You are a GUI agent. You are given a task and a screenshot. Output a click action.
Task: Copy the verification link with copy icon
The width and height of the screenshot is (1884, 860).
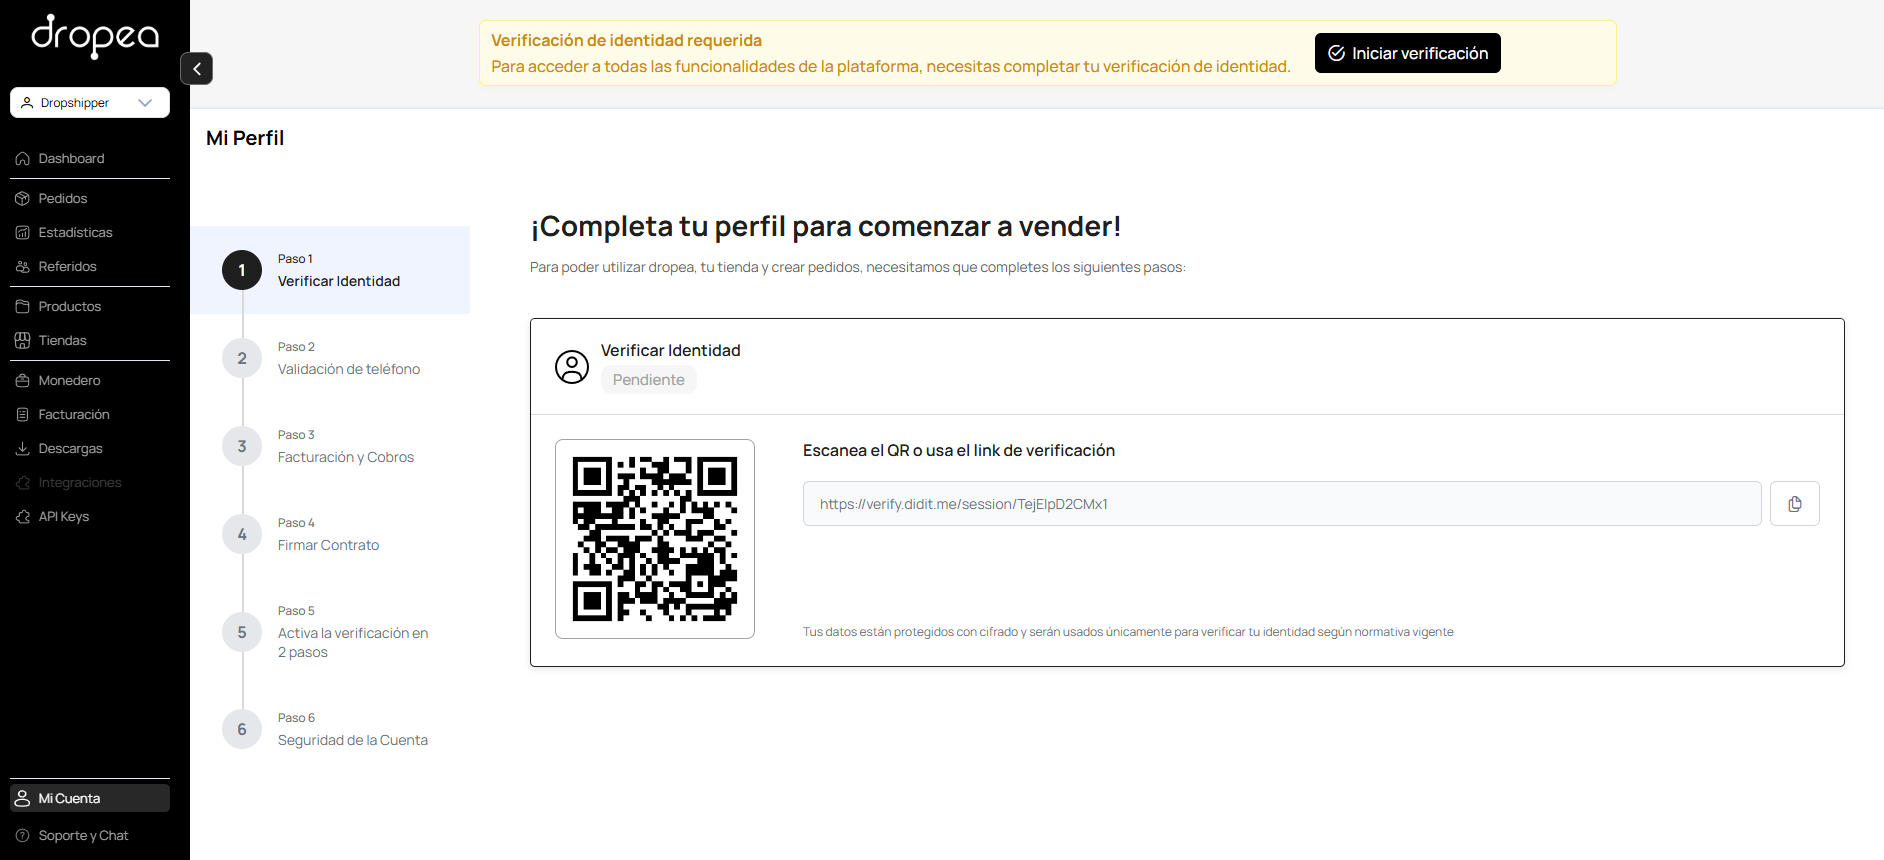[1795, 504]
